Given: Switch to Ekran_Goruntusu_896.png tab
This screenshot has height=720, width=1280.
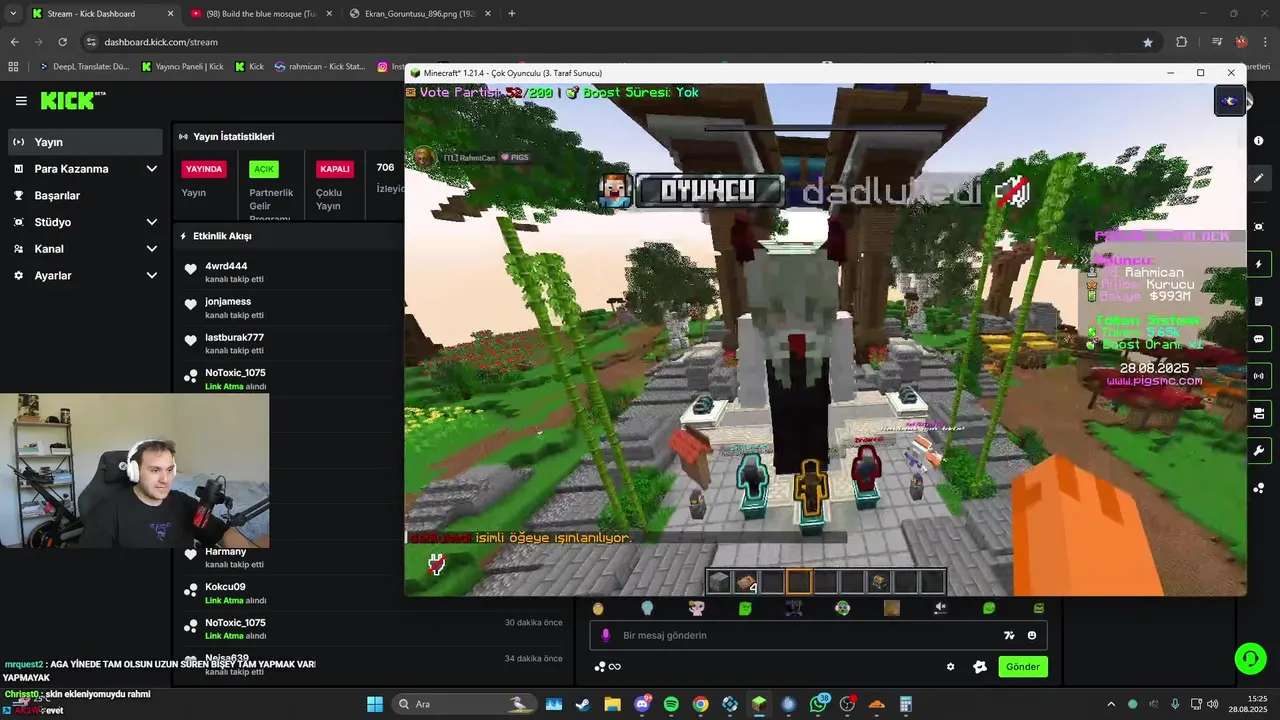Looking at the screenshot, I should pyautogui.click(x=418, y=14).
